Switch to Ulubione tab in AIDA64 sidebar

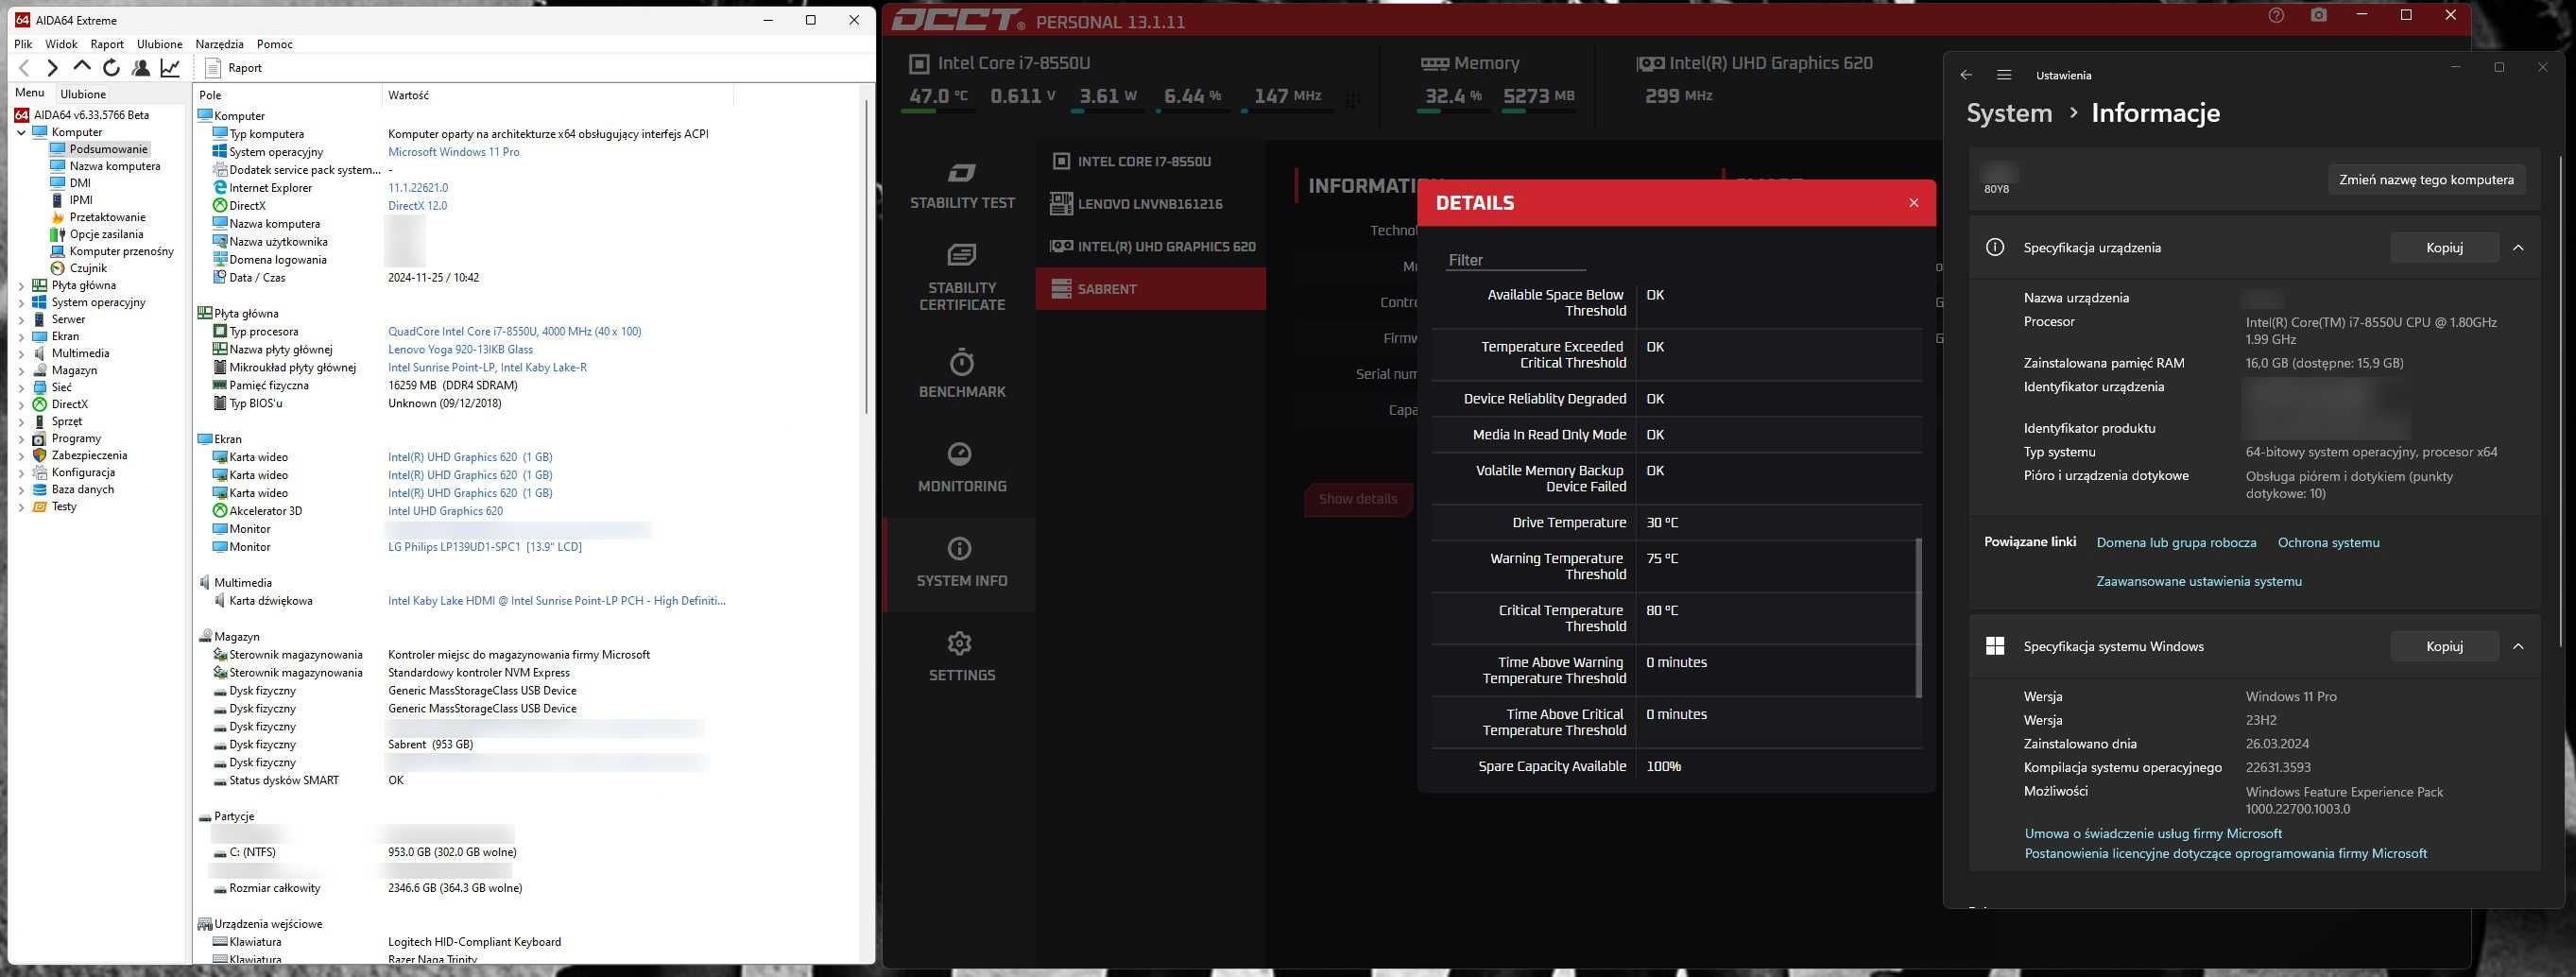pyautogui.click(x=83, y=94)
